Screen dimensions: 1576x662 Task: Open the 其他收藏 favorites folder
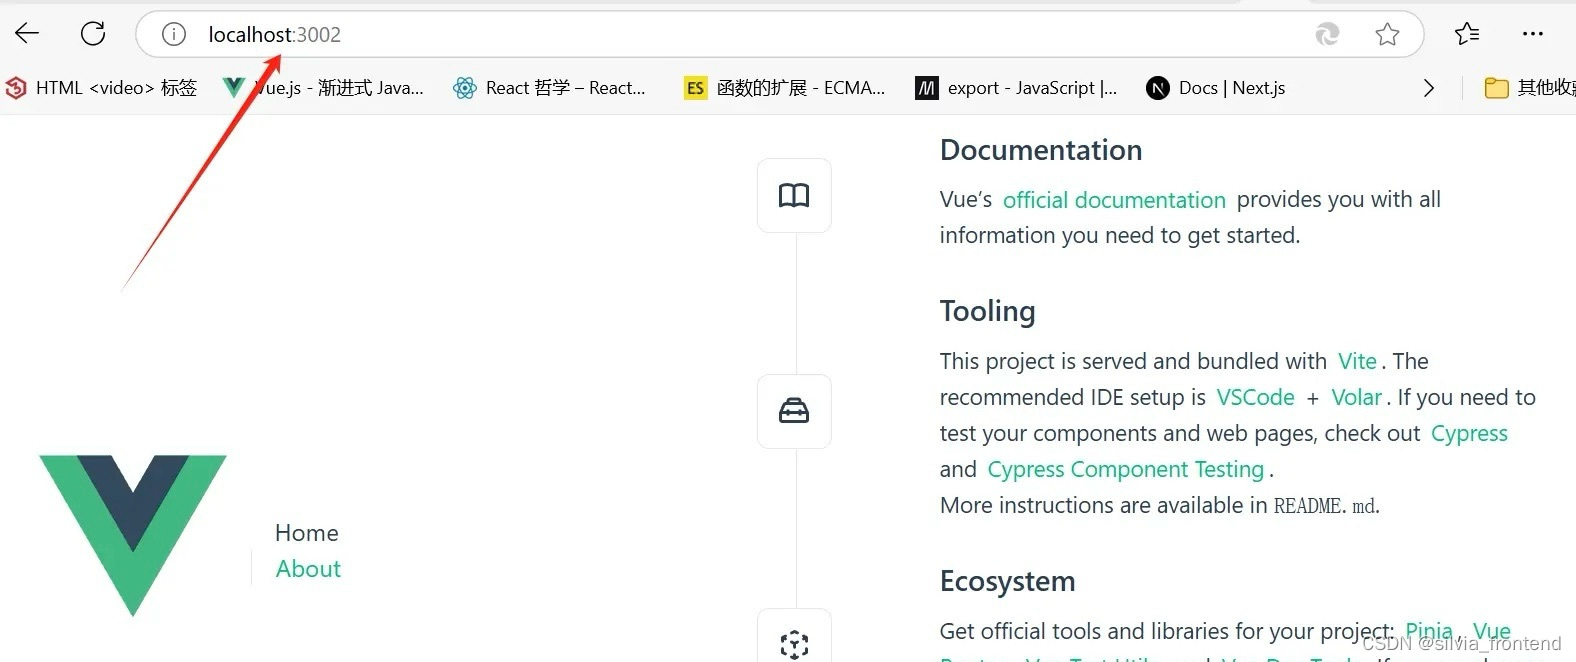point(1529,88)
